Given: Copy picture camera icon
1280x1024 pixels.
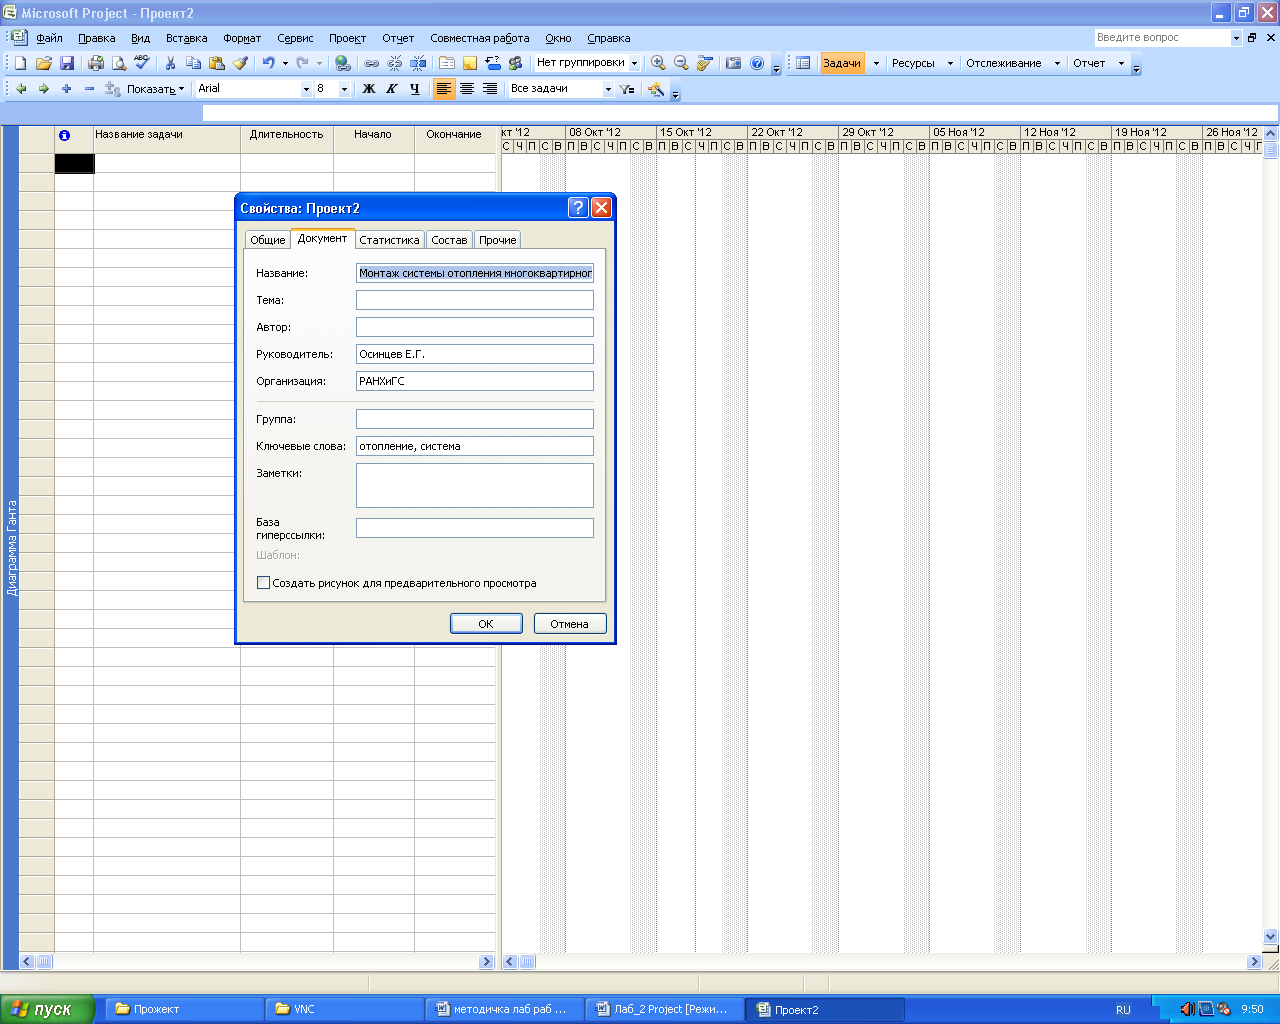Looking at the screenshot, I should coord(733,63).
